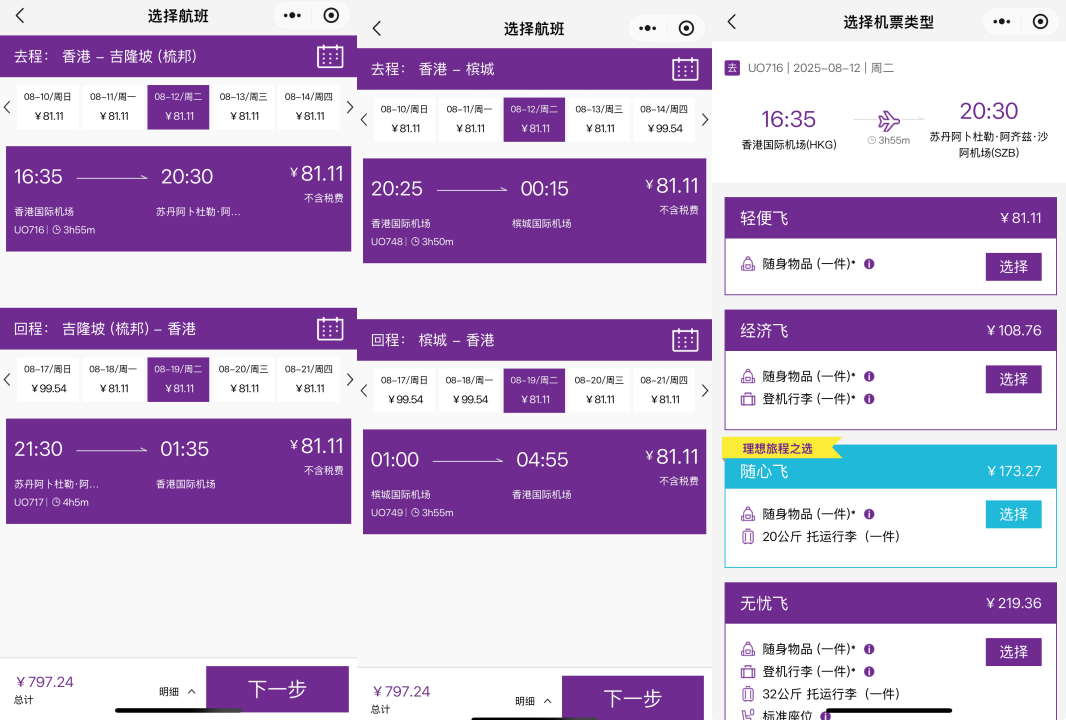Select return flight UO717 departing 21:30
Screen dimensions: 1066x720
point(179,471)
